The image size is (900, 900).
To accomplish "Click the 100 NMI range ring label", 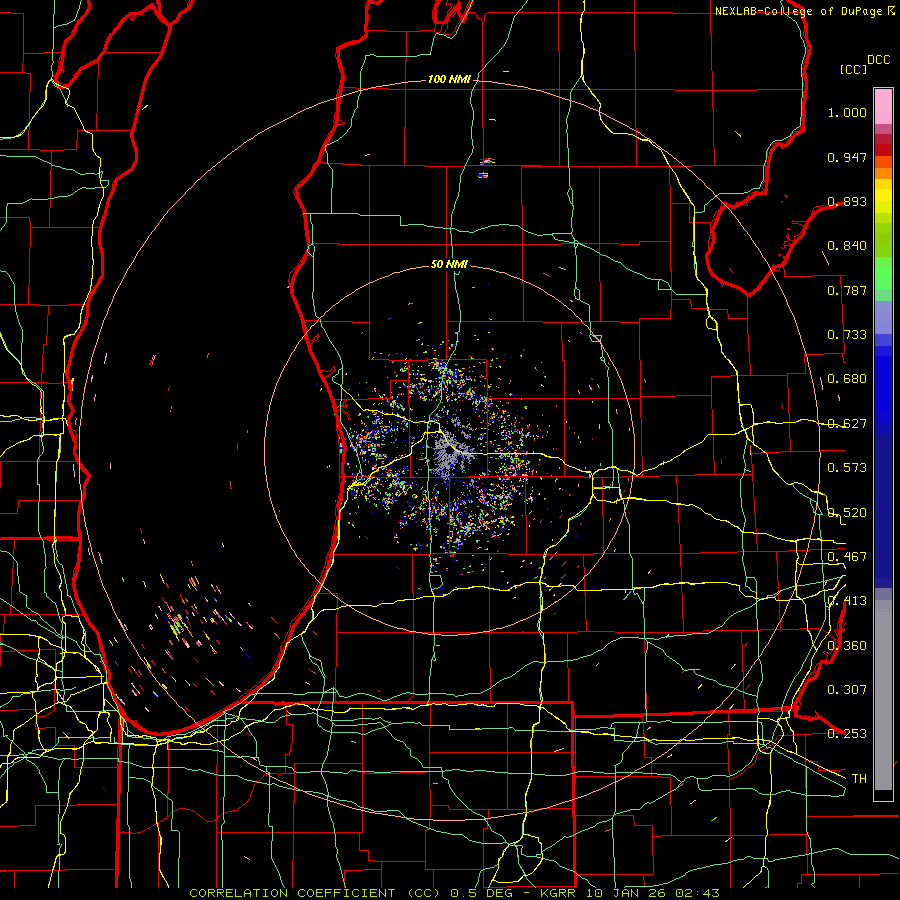I will pos(449,79).
